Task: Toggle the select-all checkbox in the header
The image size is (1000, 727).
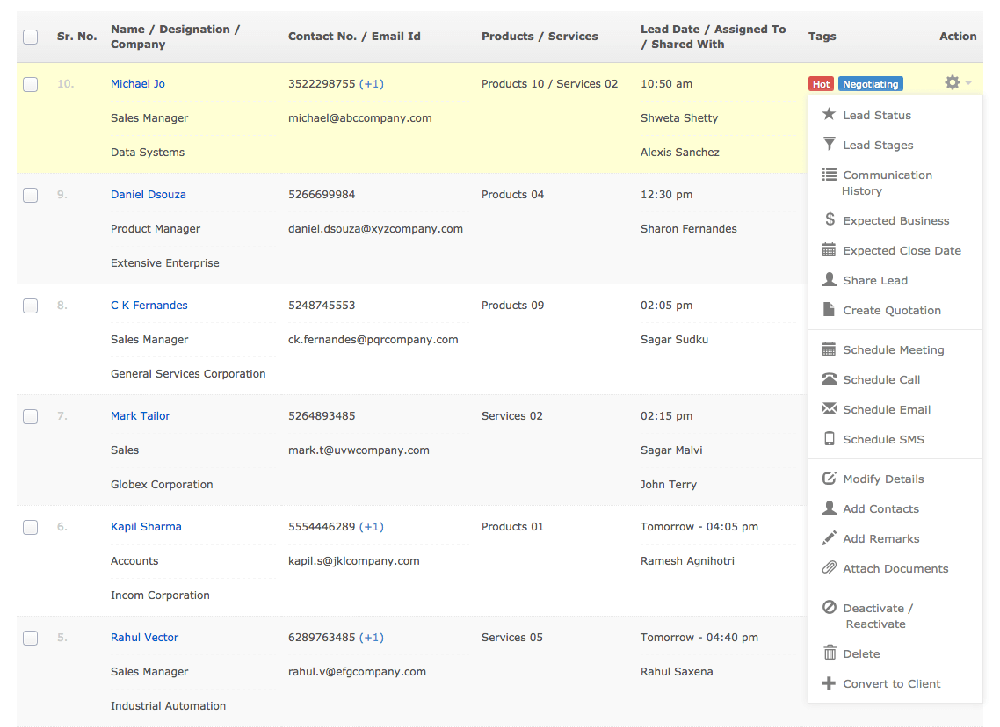Action: coord(31,37)
